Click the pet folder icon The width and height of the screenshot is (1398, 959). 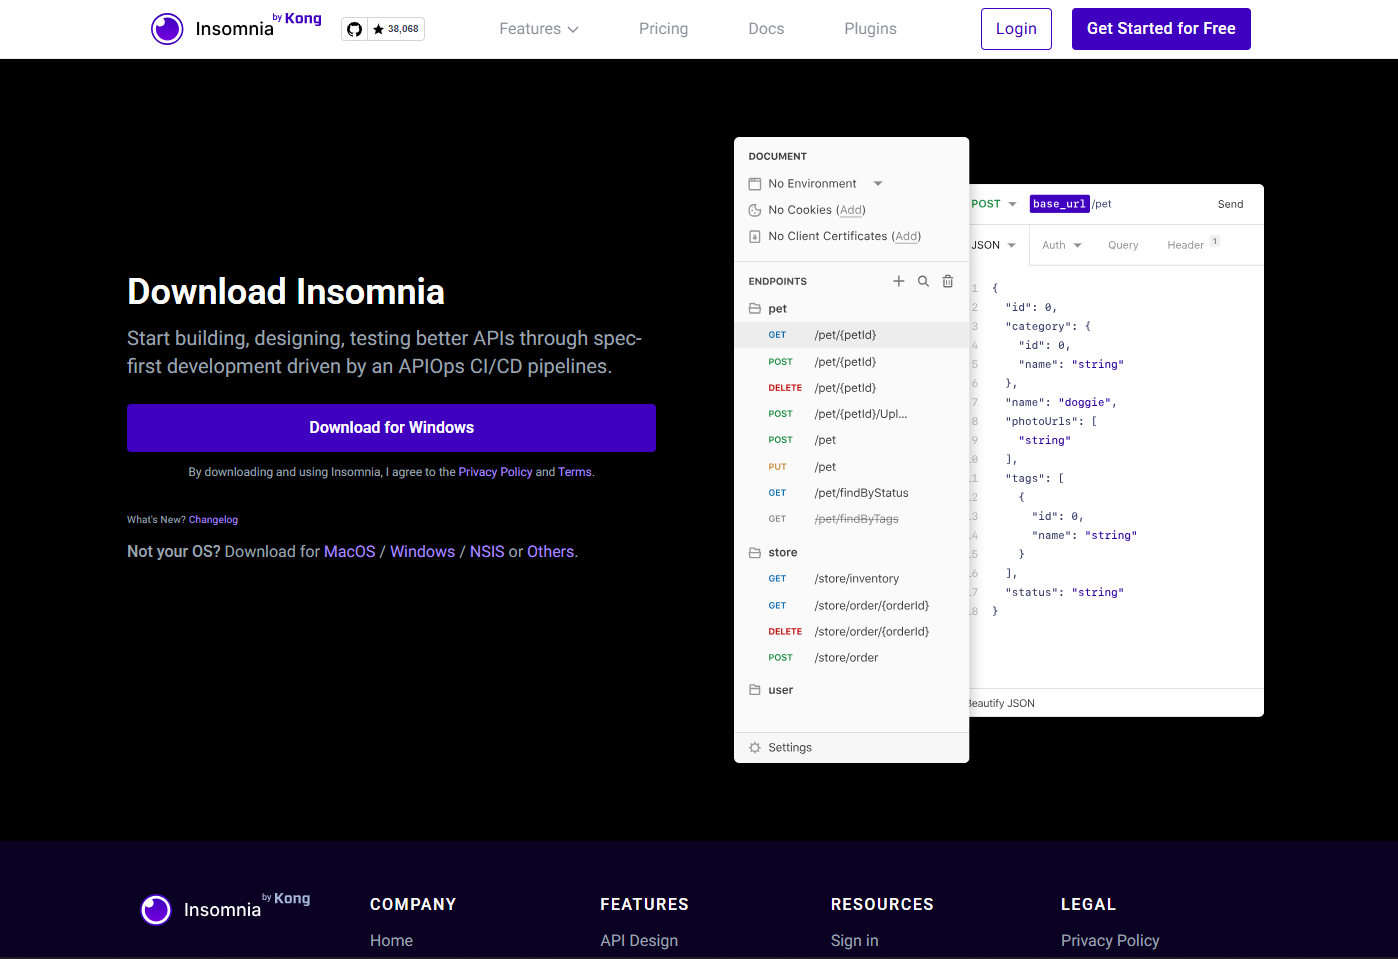(x=755, y=308)
